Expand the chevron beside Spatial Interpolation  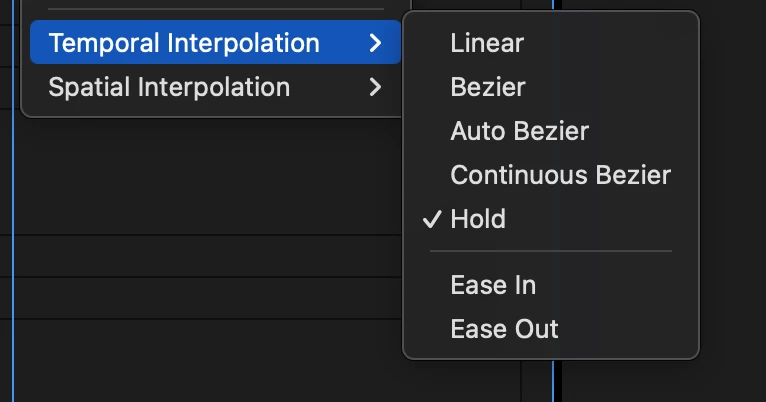(375, 88)
